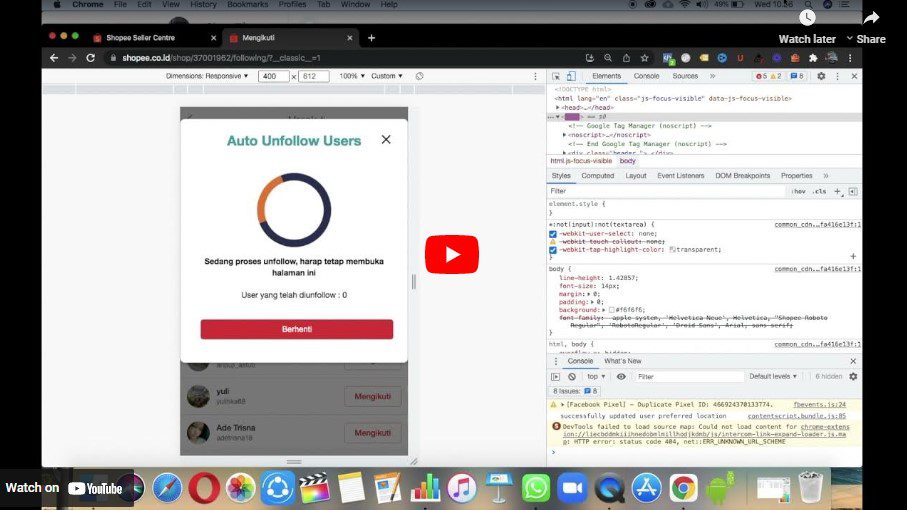Open DevTools settings gear
907x510 pixels.
pos(821,76)
